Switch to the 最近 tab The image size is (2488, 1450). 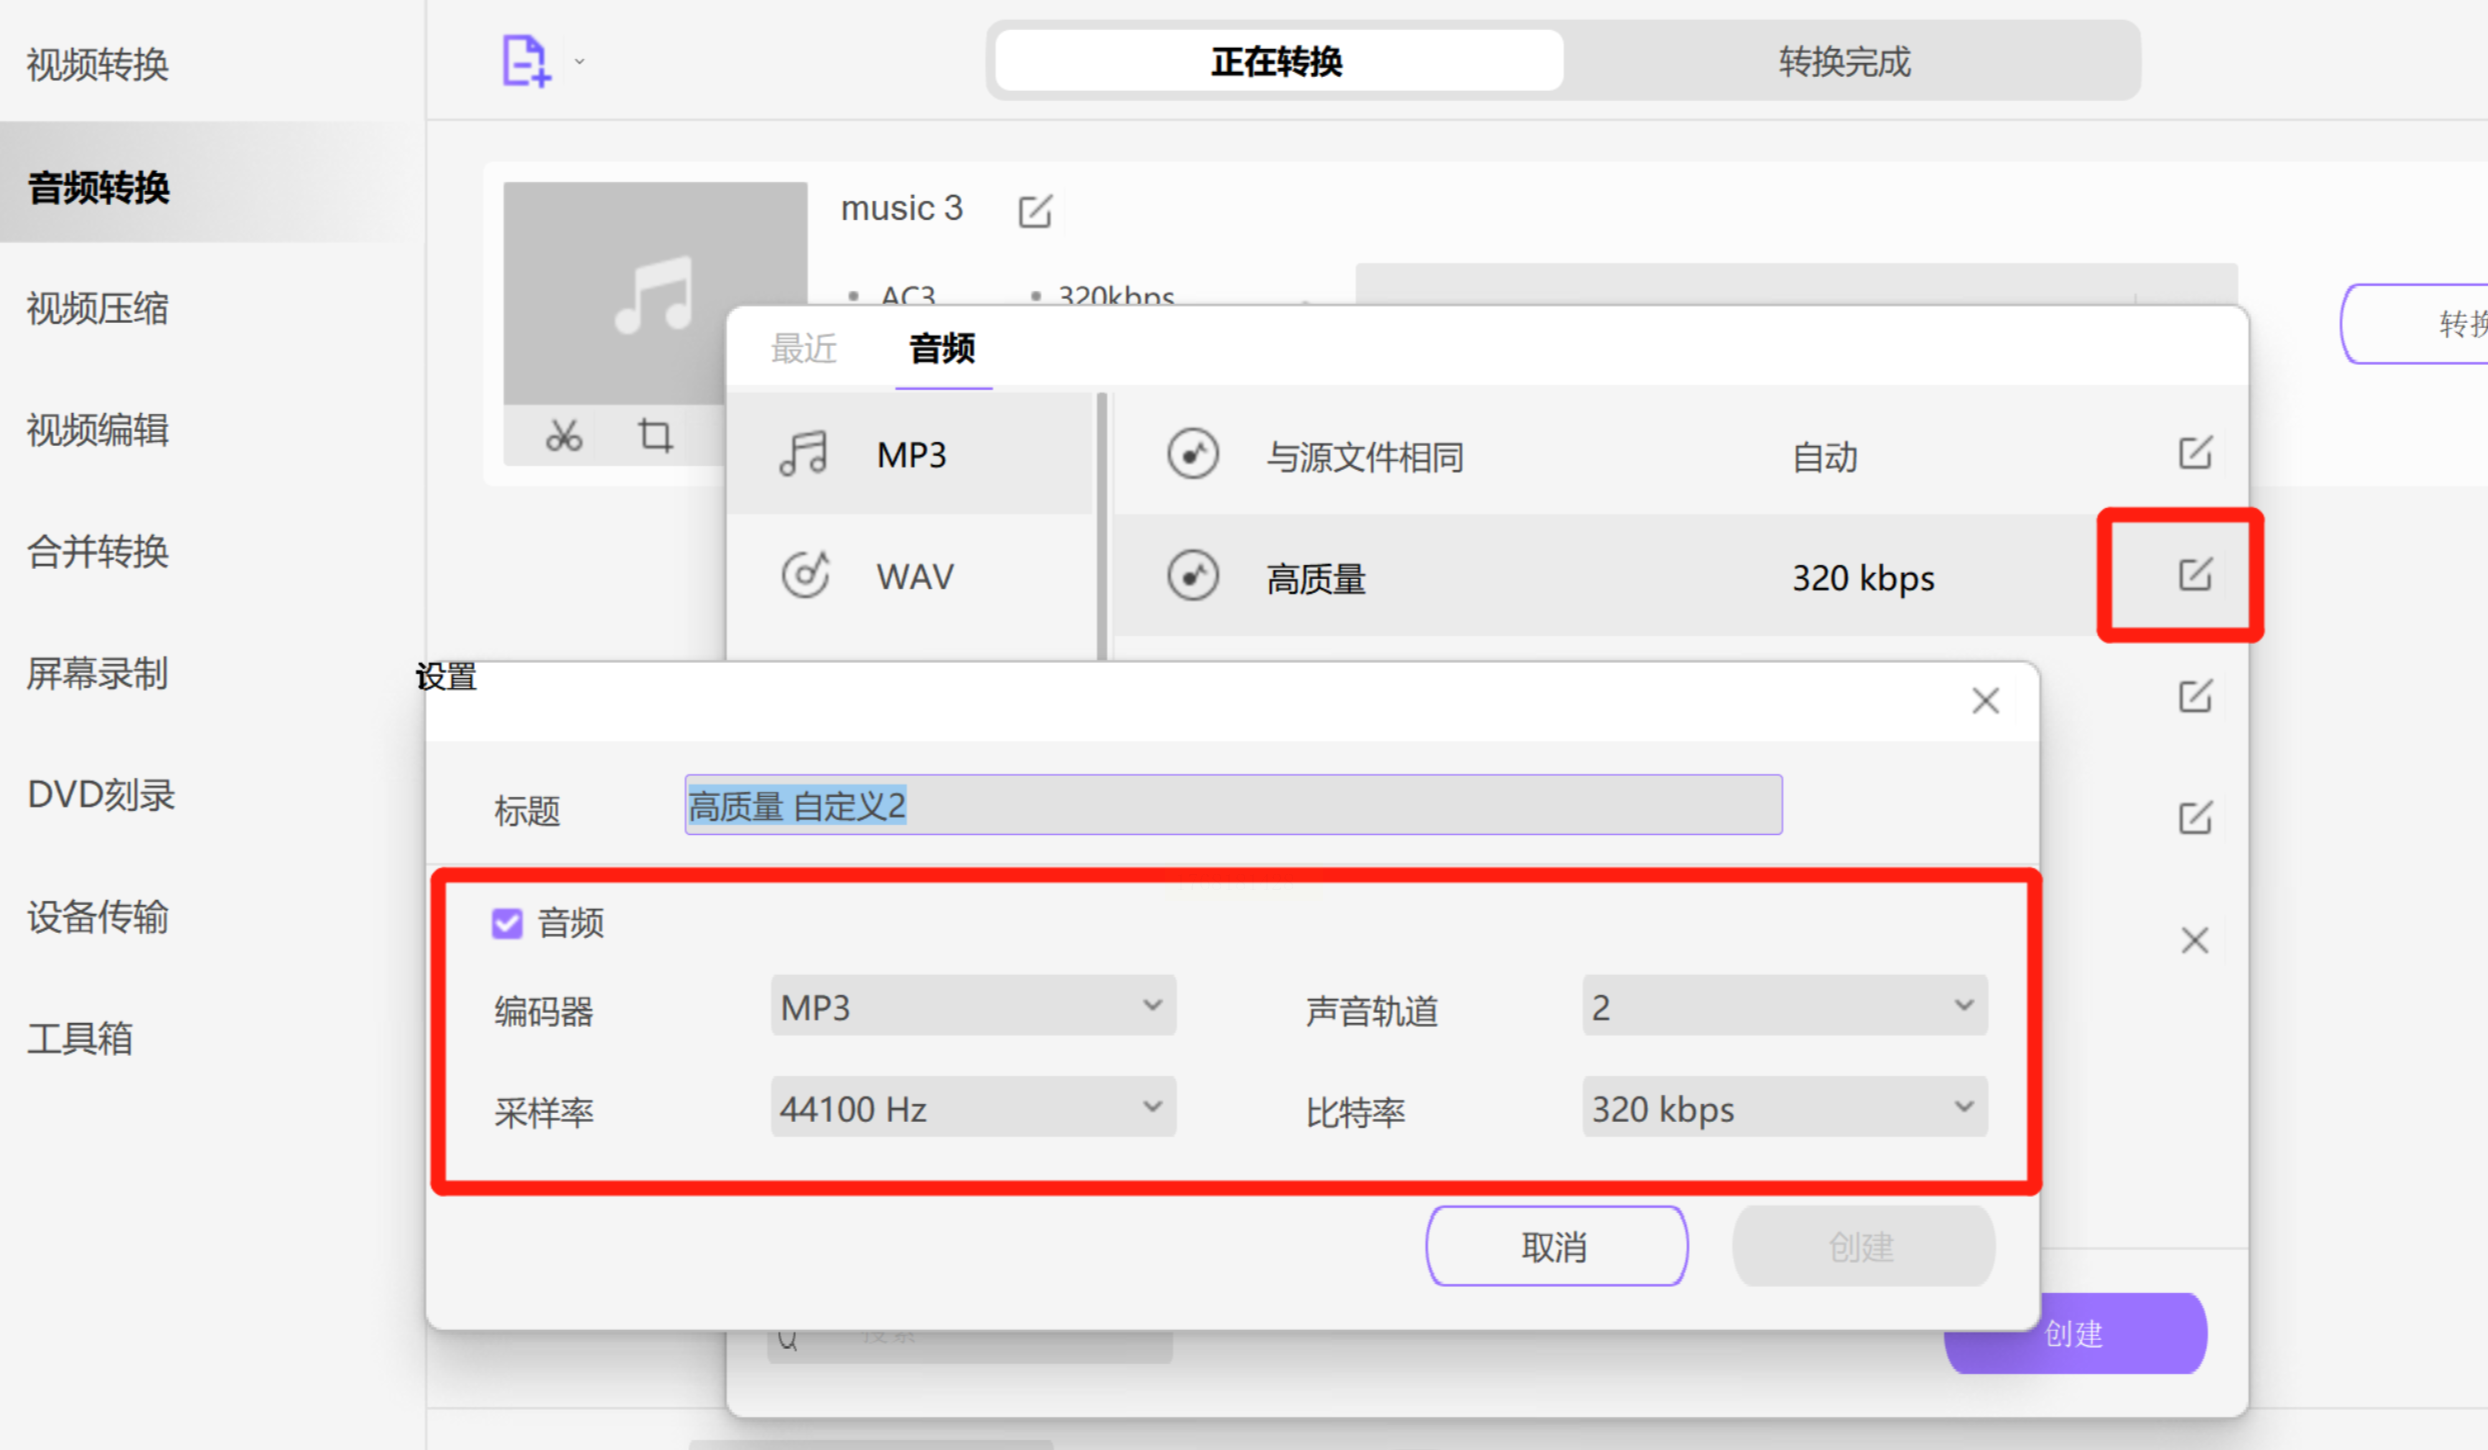tap(803, 349)
